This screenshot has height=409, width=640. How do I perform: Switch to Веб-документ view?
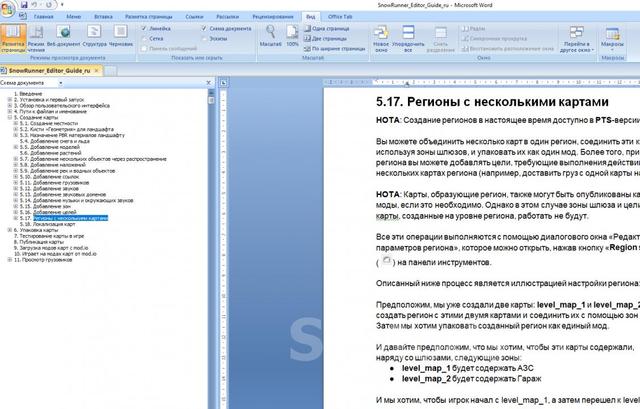tap(64, 36)
